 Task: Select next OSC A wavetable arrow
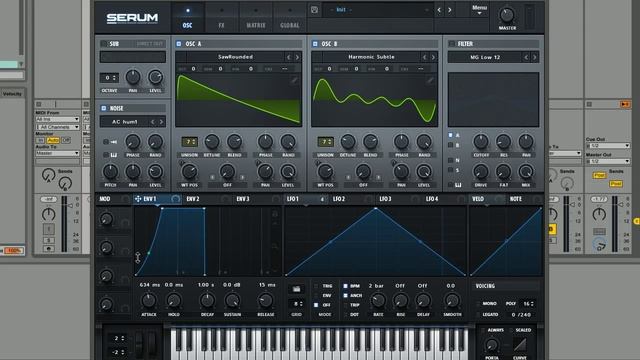tap(297, 57)
